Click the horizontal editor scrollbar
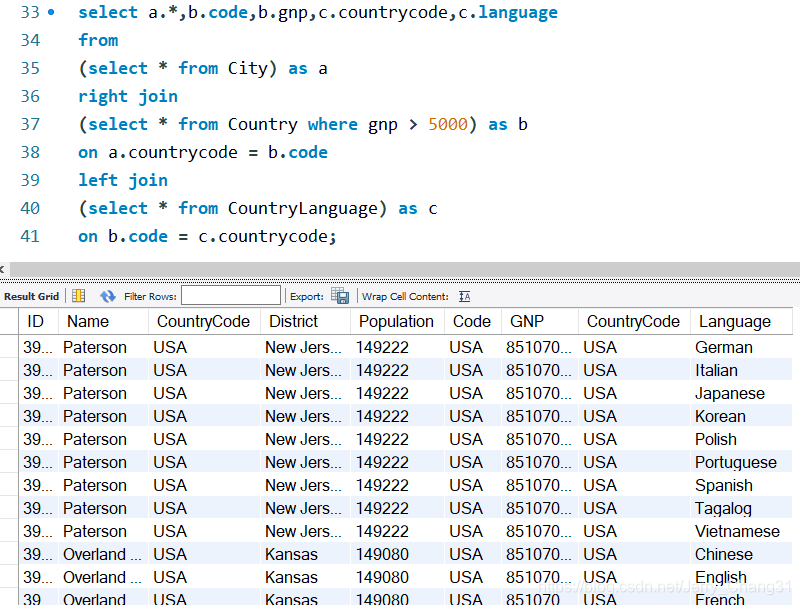The height and width of the screenshot is (605, 800). point(405,269)
